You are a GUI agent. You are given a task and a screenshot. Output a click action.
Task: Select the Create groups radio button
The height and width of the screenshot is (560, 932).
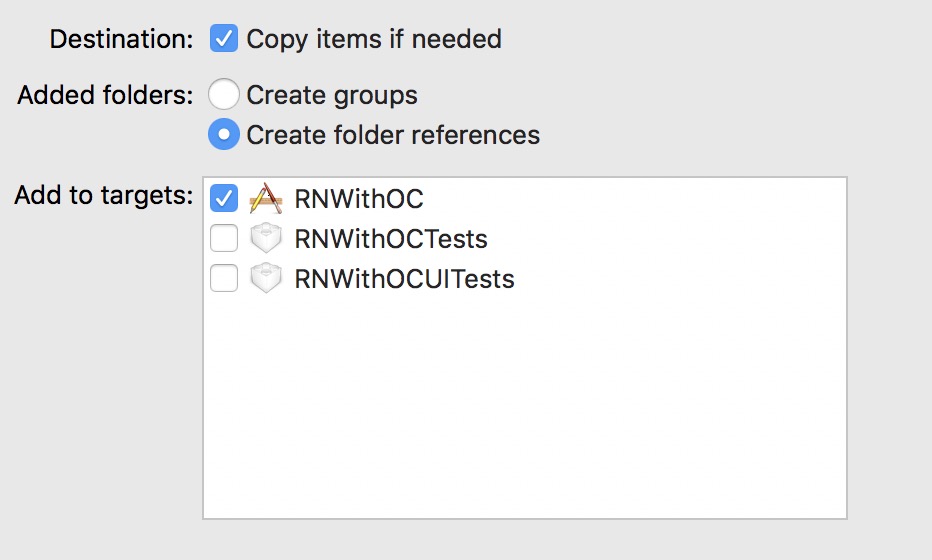[223, 94]
